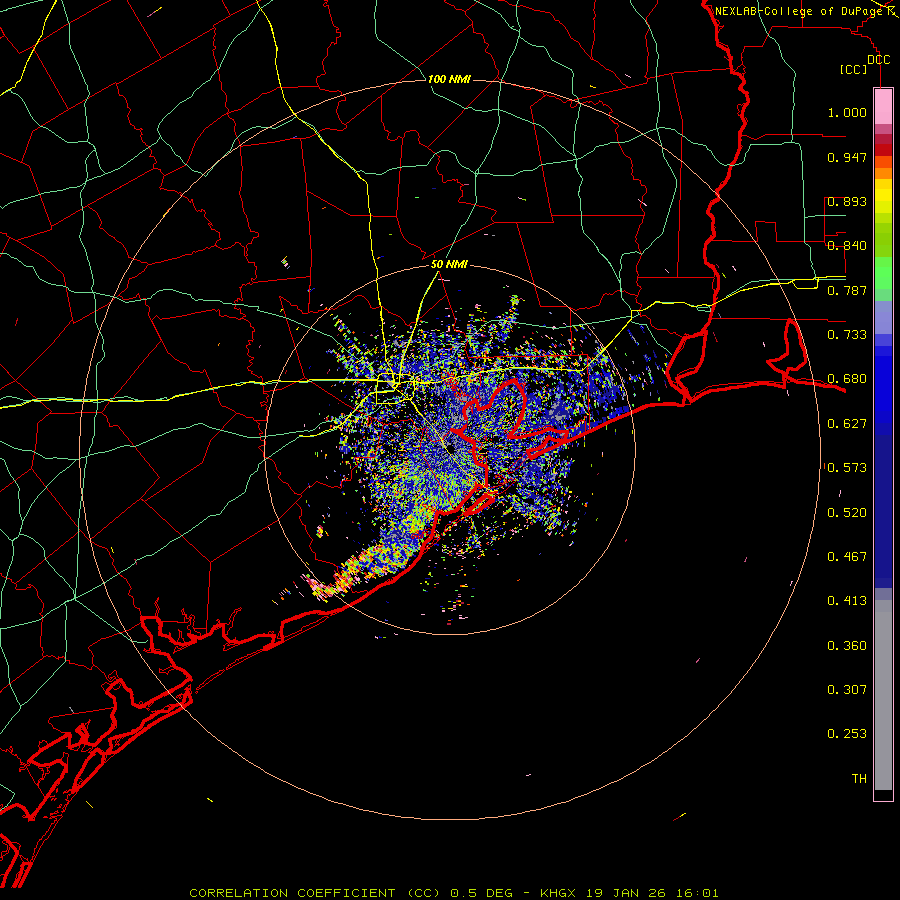Click the 0.360 scale value
The image size is (900, 900).
[847, 646]
